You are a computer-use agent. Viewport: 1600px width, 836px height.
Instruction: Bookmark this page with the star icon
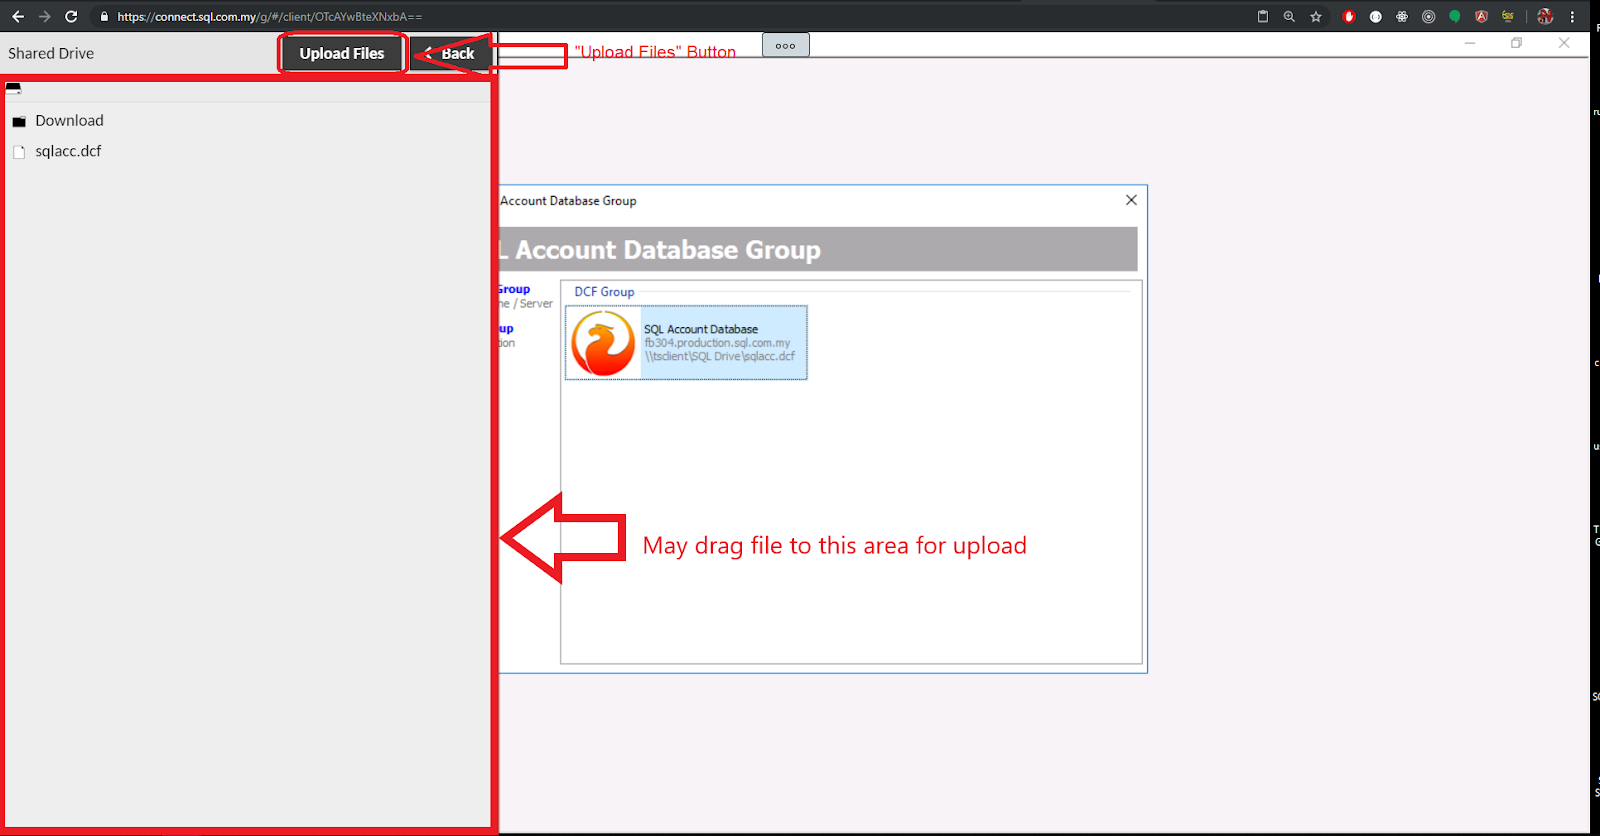(1316, 17)
